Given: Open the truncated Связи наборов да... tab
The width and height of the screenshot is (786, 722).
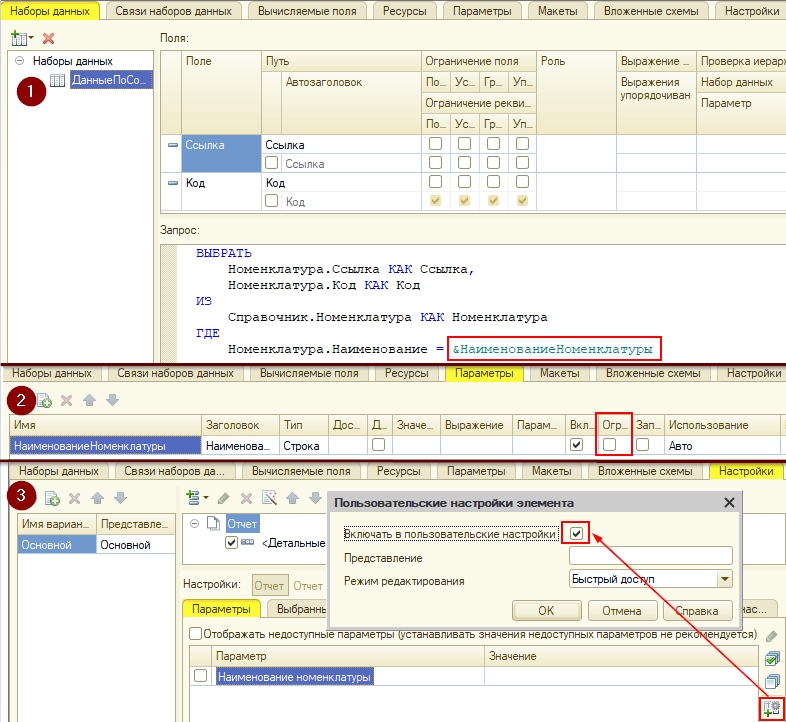Looking at the screenshot, I should point(174,471).
